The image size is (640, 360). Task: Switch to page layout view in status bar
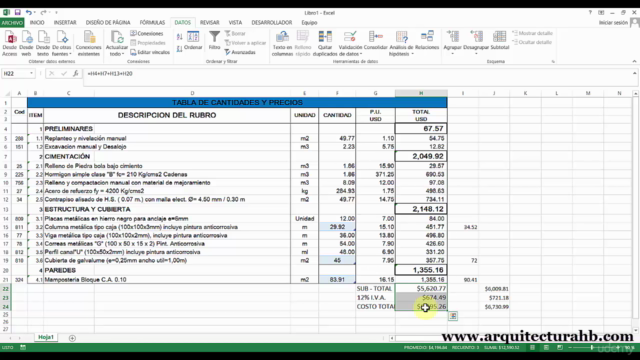[546, 348]
